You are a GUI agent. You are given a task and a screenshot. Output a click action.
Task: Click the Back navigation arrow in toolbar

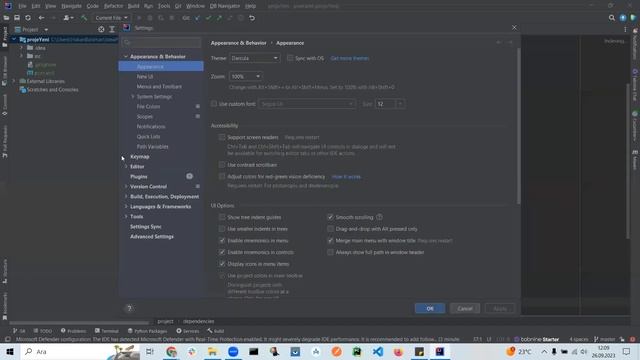tap(41, 18)
